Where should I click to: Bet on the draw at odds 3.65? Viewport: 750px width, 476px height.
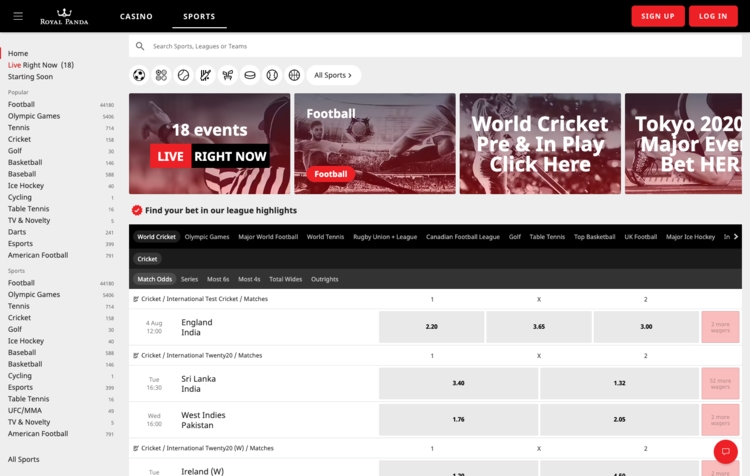pos(539,327)
